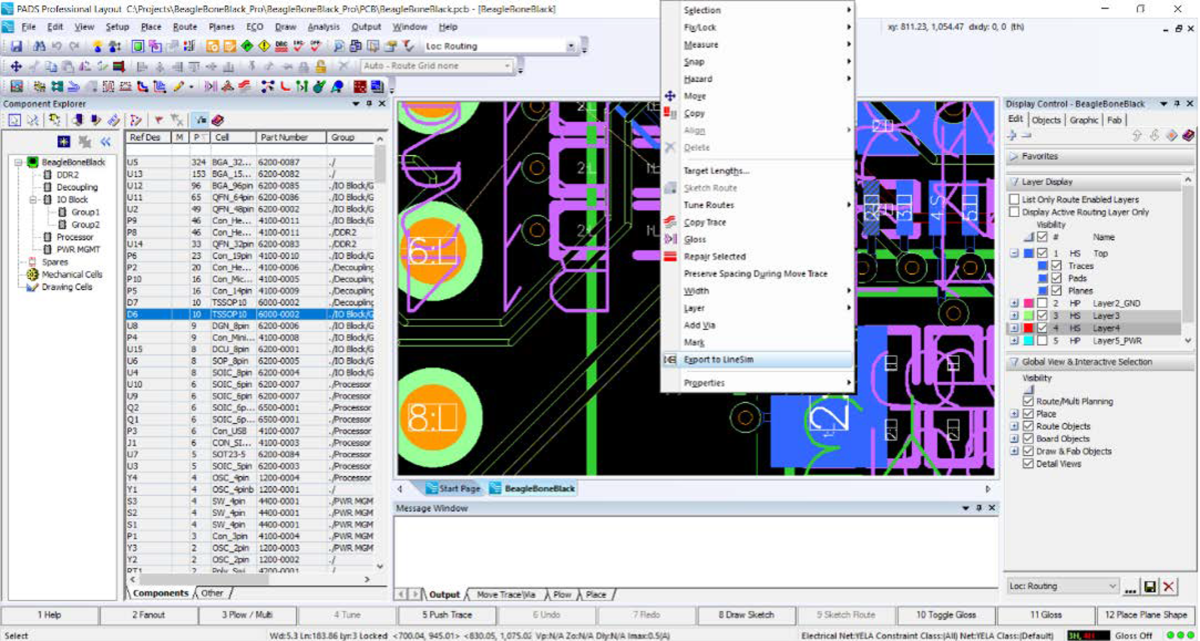The height and width of the screenshot is (641, 1200).
Task: Click the red DRC icon in toolbar
Action: pyautogui.click(x=281, y=46)
